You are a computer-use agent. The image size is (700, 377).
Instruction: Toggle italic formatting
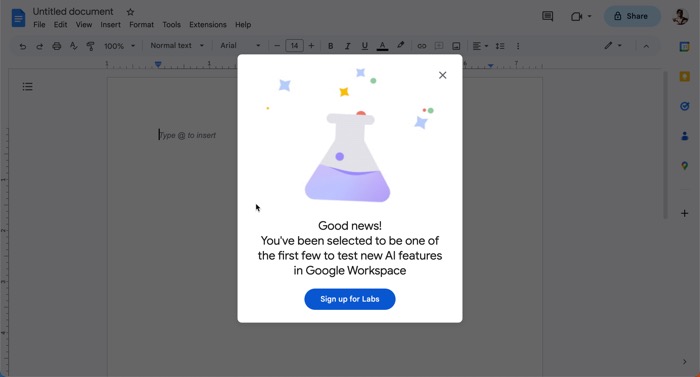point(347,46)
